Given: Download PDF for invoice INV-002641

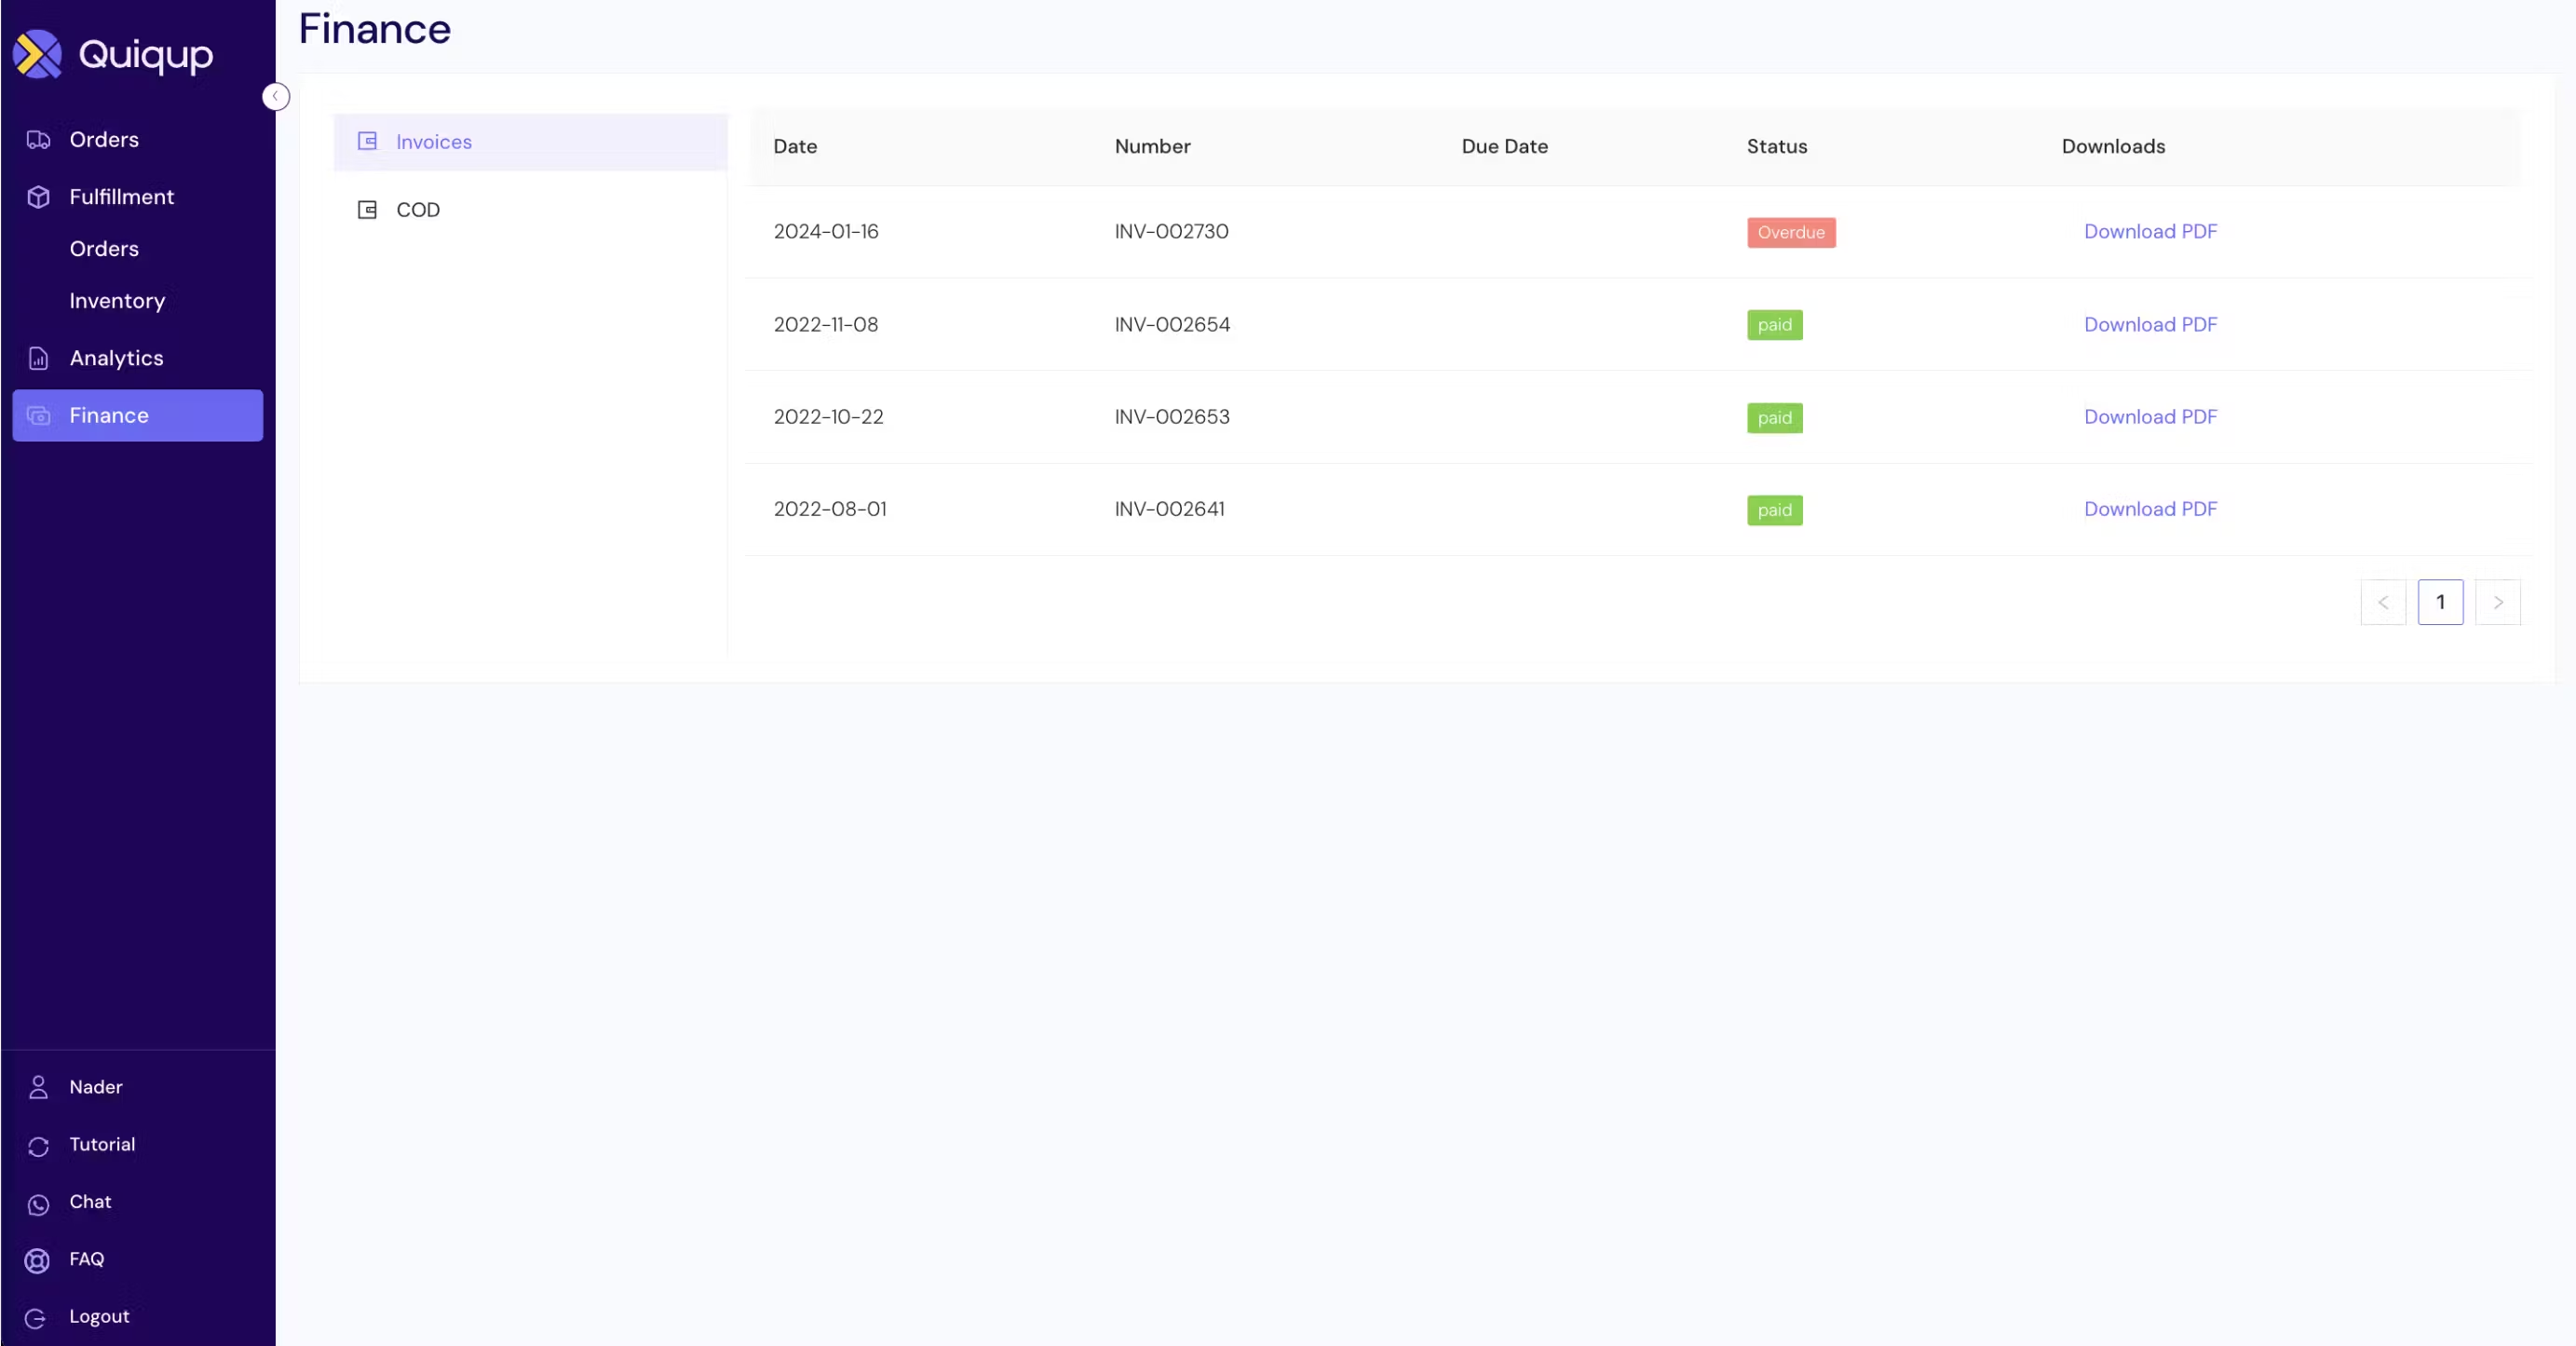Looking at the screenshot, I should tap(2150, 509).
